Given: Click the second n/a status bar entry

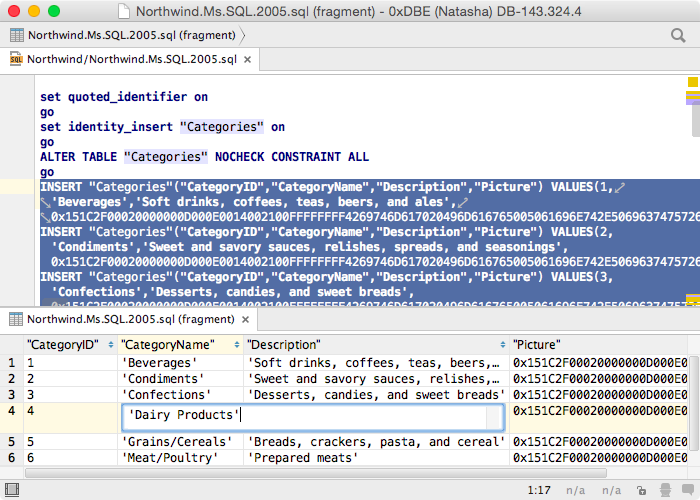Looking at the screenshot, I should [x=611, y=490].
